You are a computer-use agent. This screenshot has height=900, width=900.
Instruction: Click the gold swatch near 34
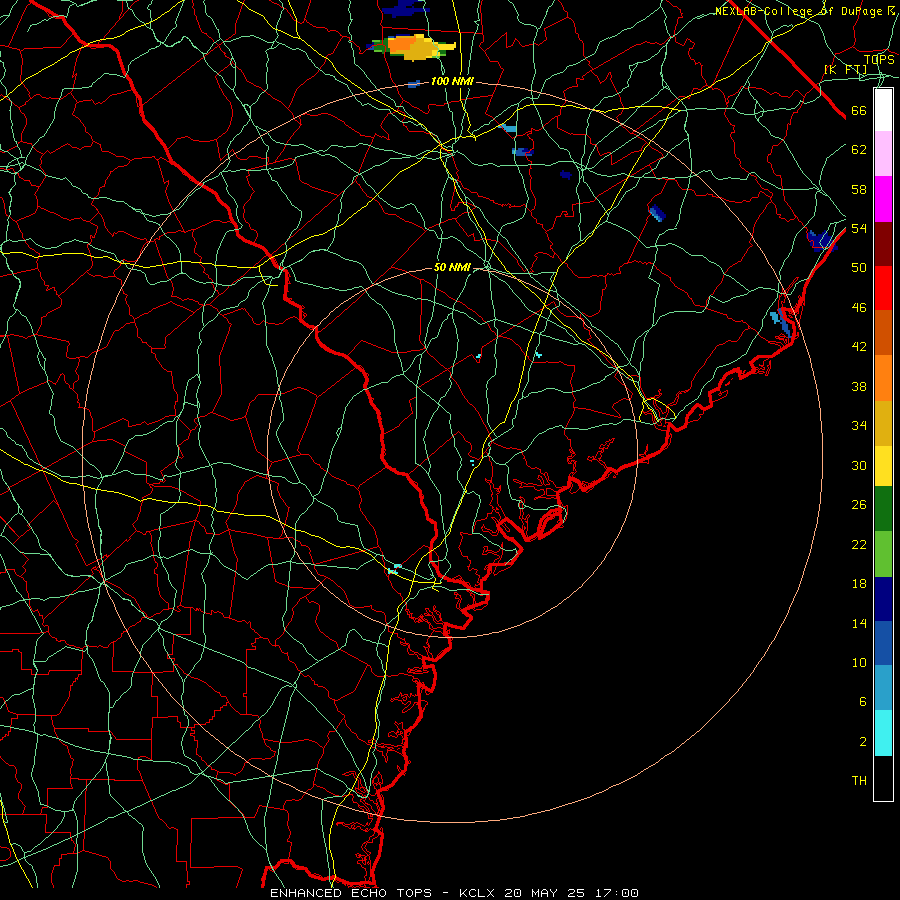(x=883, y=423)
